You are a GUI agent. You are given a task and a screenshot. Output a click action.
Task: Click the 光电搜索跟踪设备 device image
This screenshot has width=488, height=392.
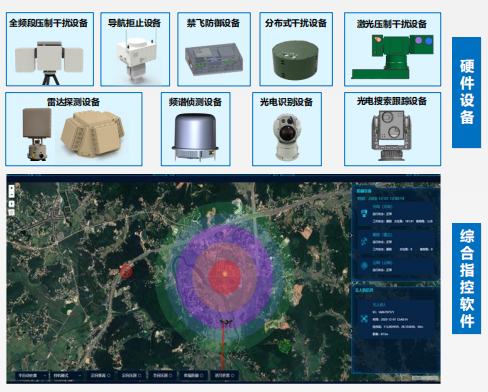pyautogui.click(x=392, y=135)
